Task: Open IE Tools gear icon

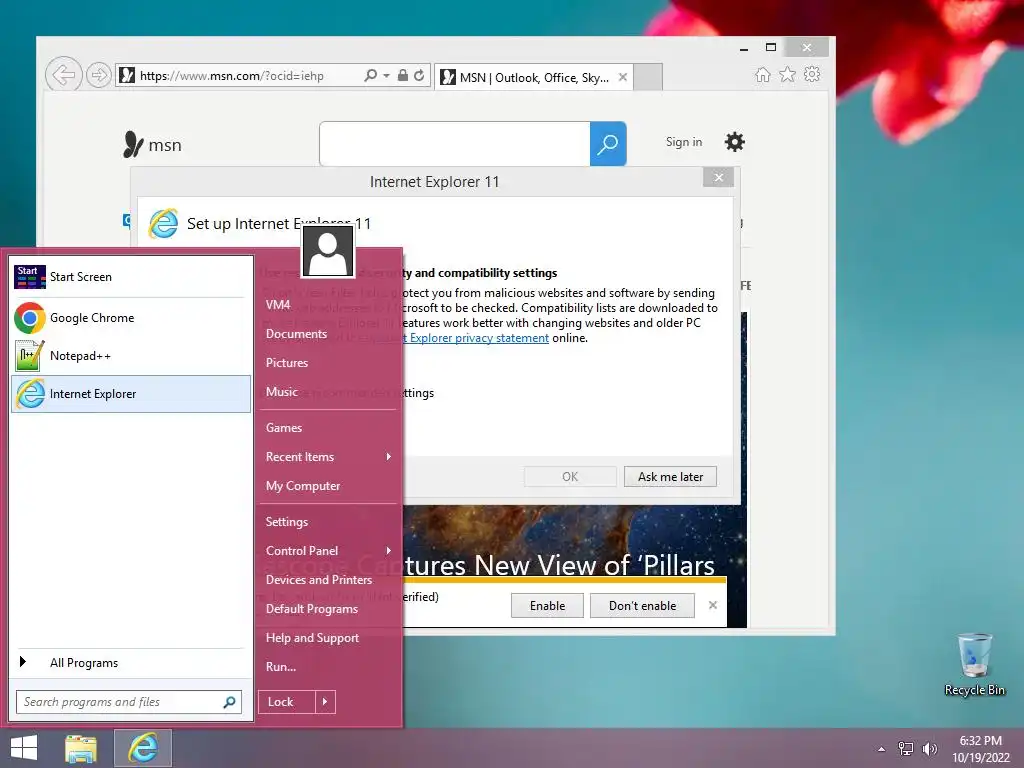Action: pyautogui.click(x=812, y=74)
